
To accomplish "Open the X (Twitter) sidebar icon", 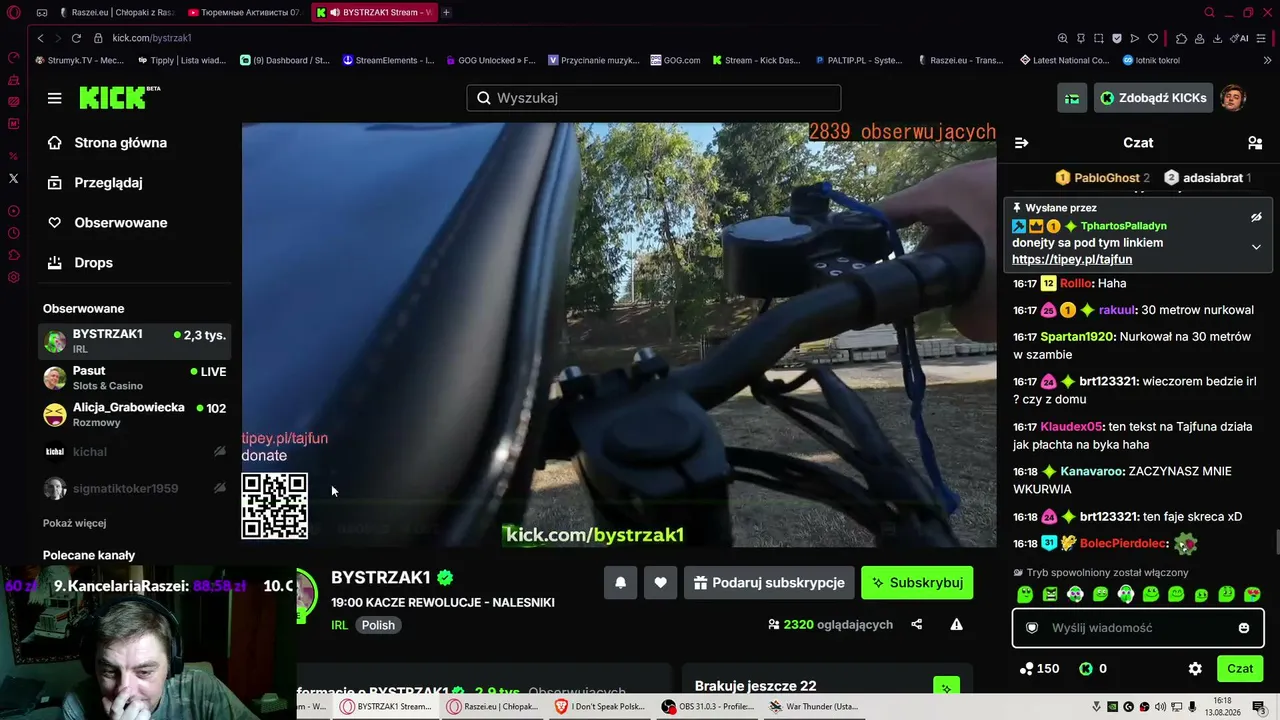I will [x=14, y=178].
